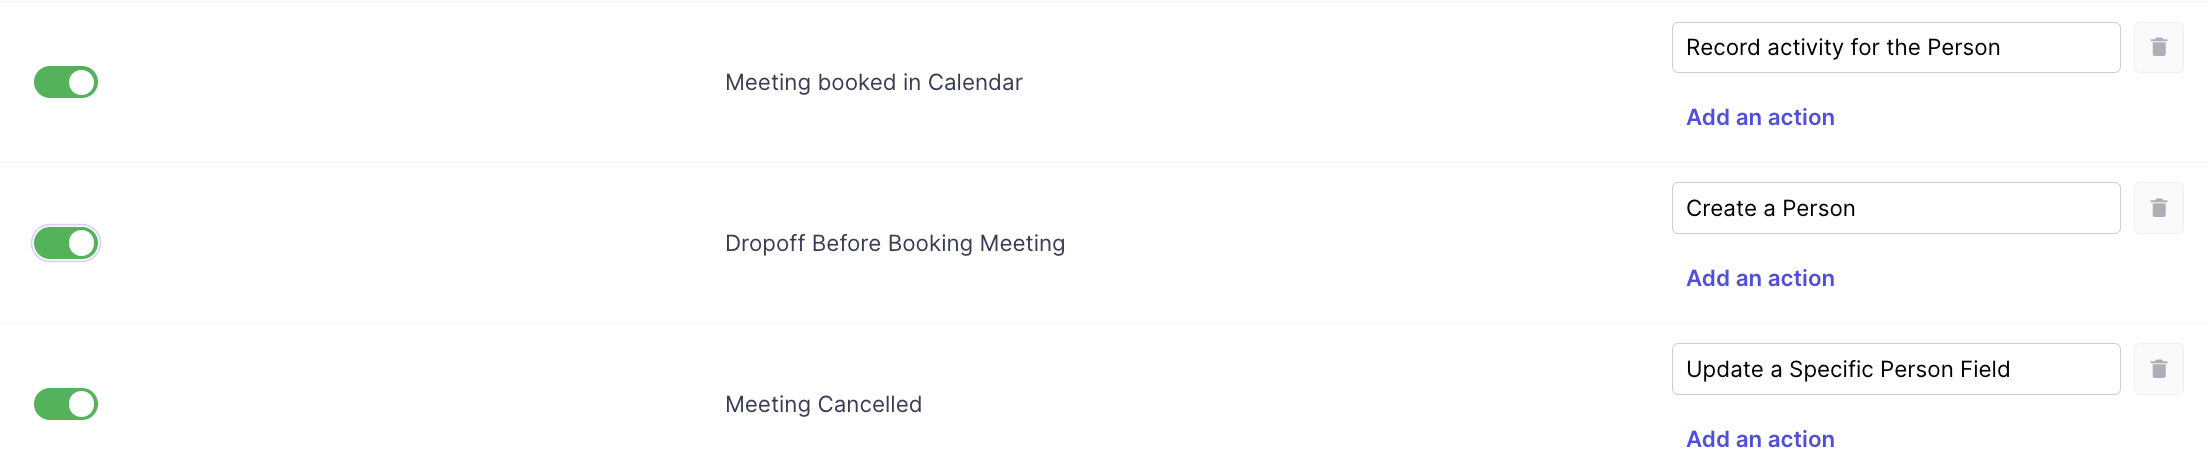This screenshot has width=2208, height=468.
Task: Change the action for the Meeting Cancelled event
Action: pos(1895,369)
